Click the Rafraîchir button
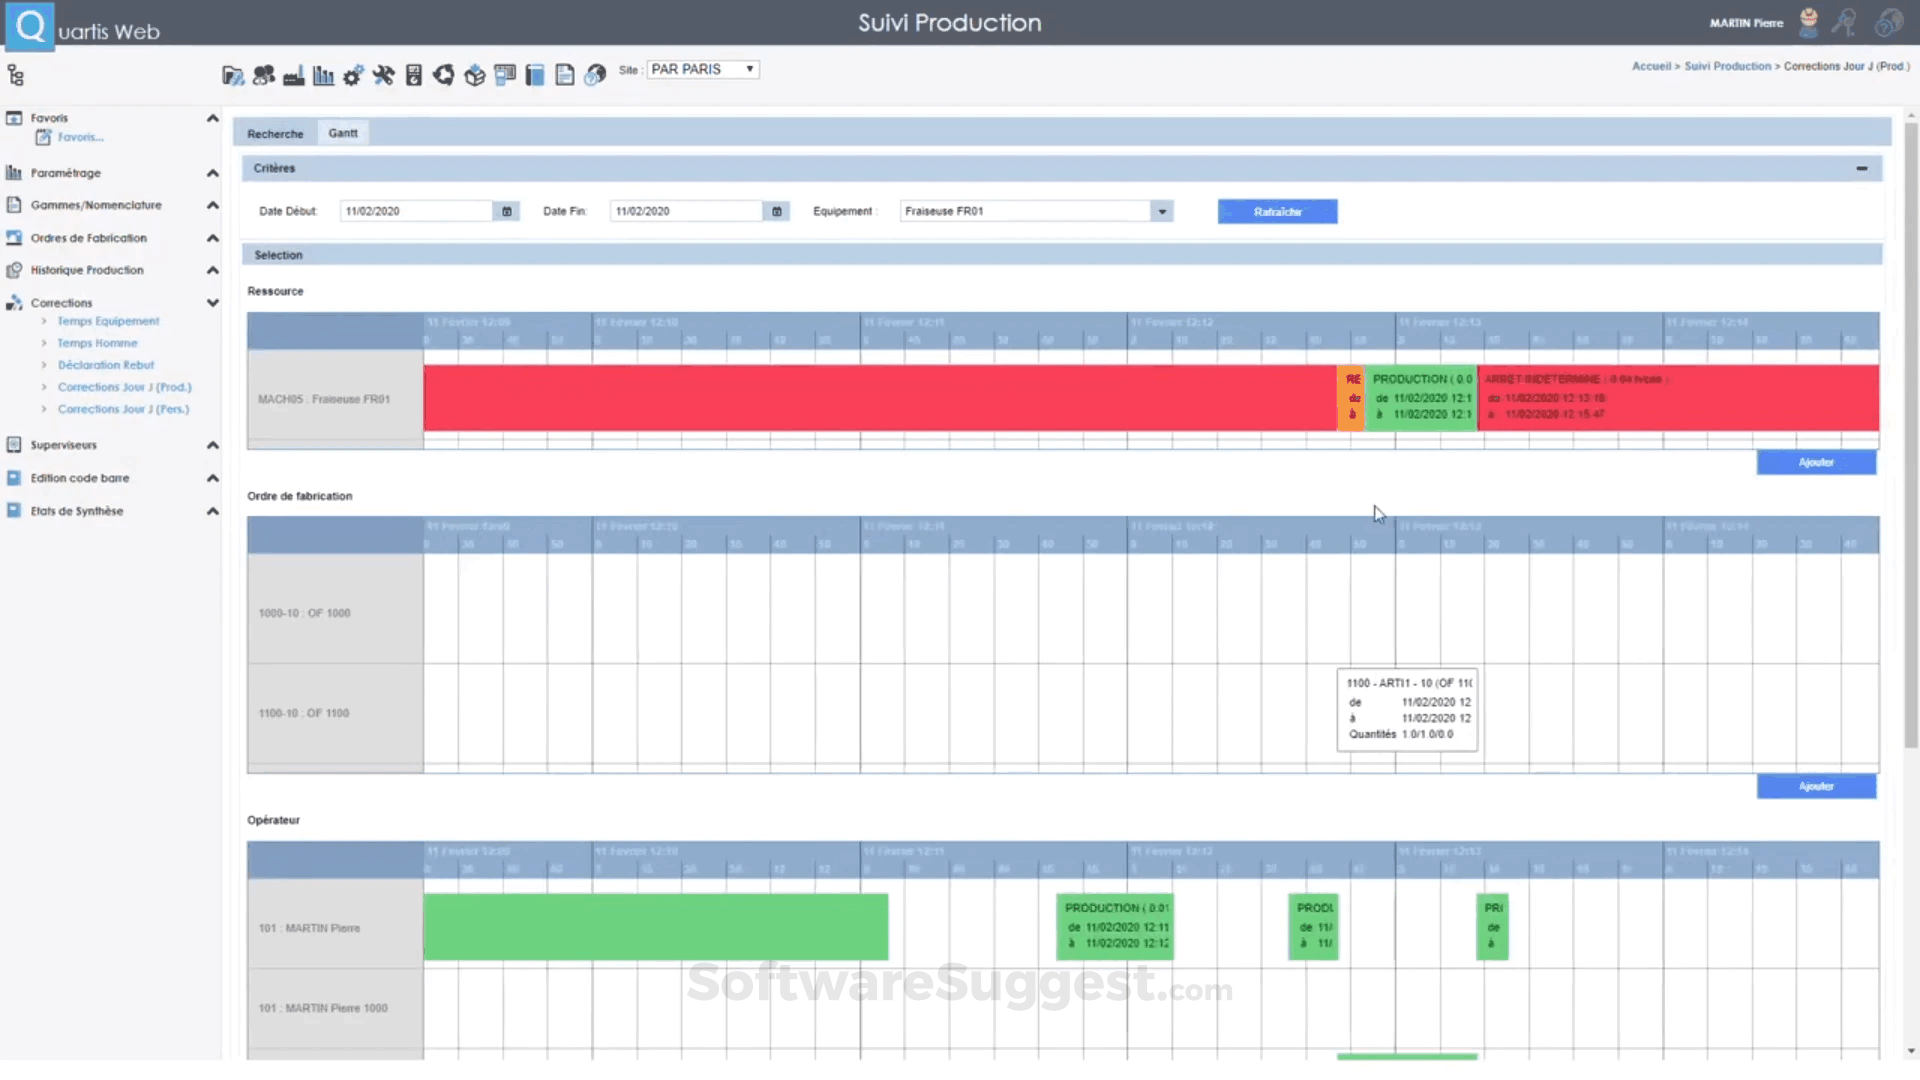The height and width of the screenshot is (1080, 1920). [x=1277, y=211]
